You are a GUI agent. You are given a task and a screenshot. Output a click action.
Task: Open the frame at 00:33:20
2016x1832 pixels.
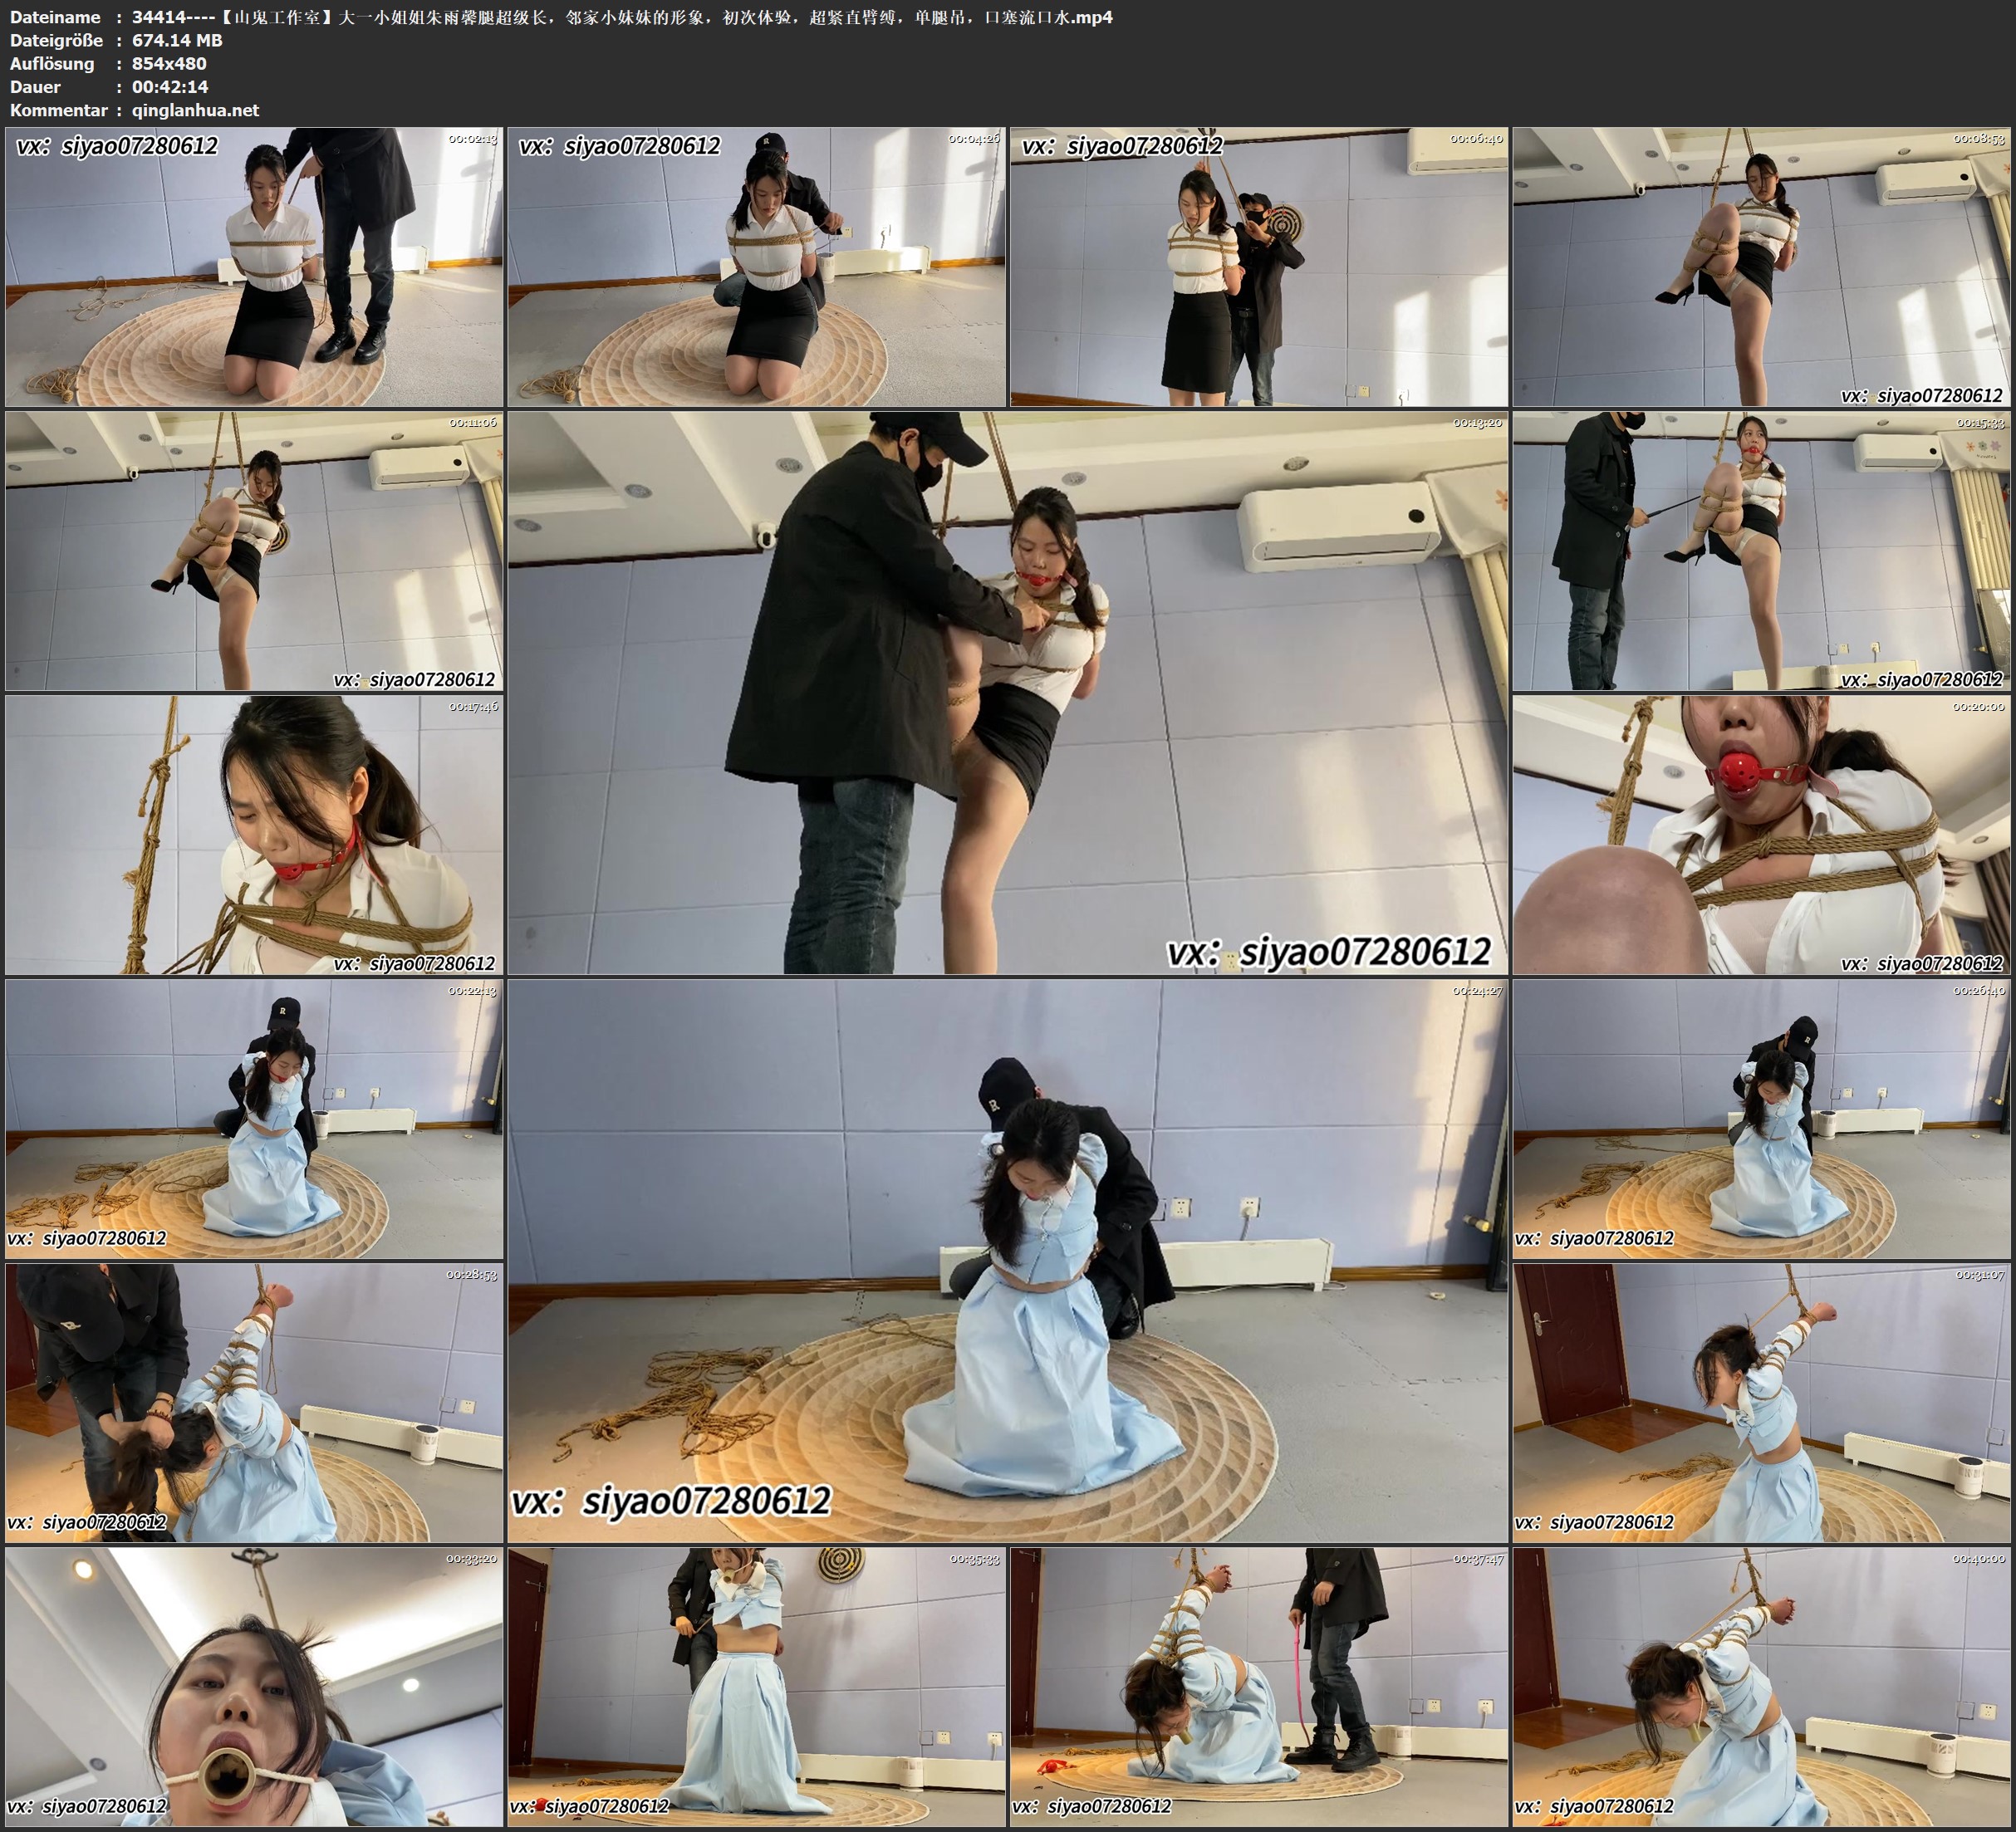pos(254,1686)
